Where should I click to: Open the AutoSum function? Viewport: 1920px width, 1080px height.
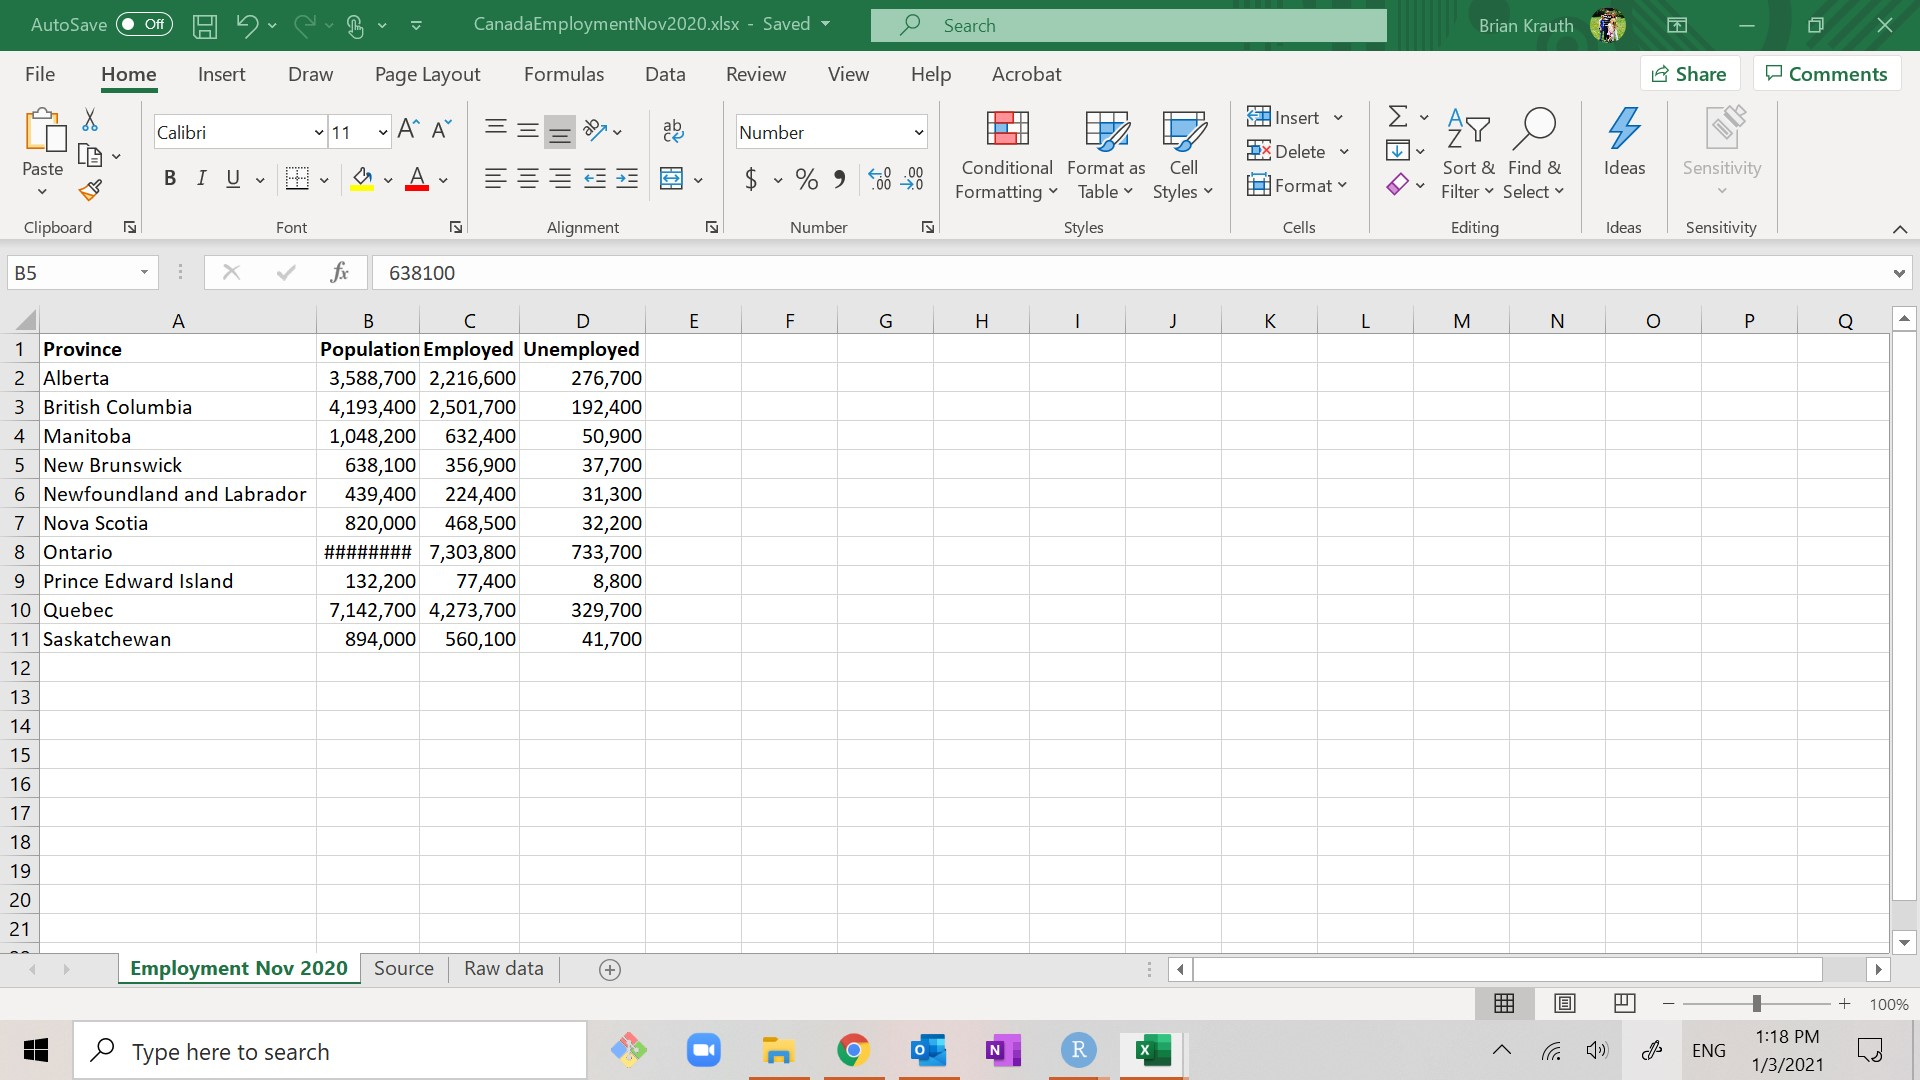[1398, 115]
